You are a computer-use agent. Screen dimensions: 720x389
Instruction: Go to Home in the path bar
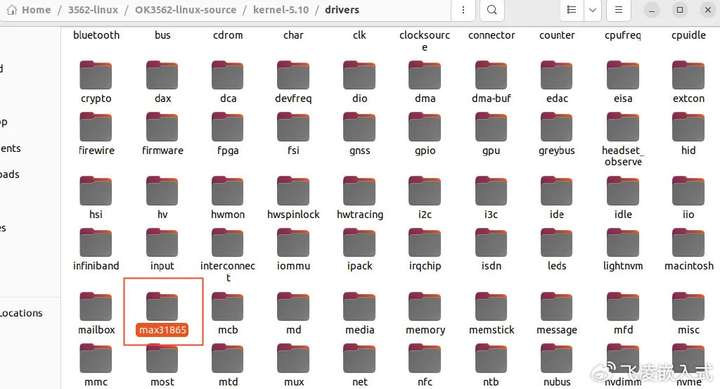click(29, 10)
